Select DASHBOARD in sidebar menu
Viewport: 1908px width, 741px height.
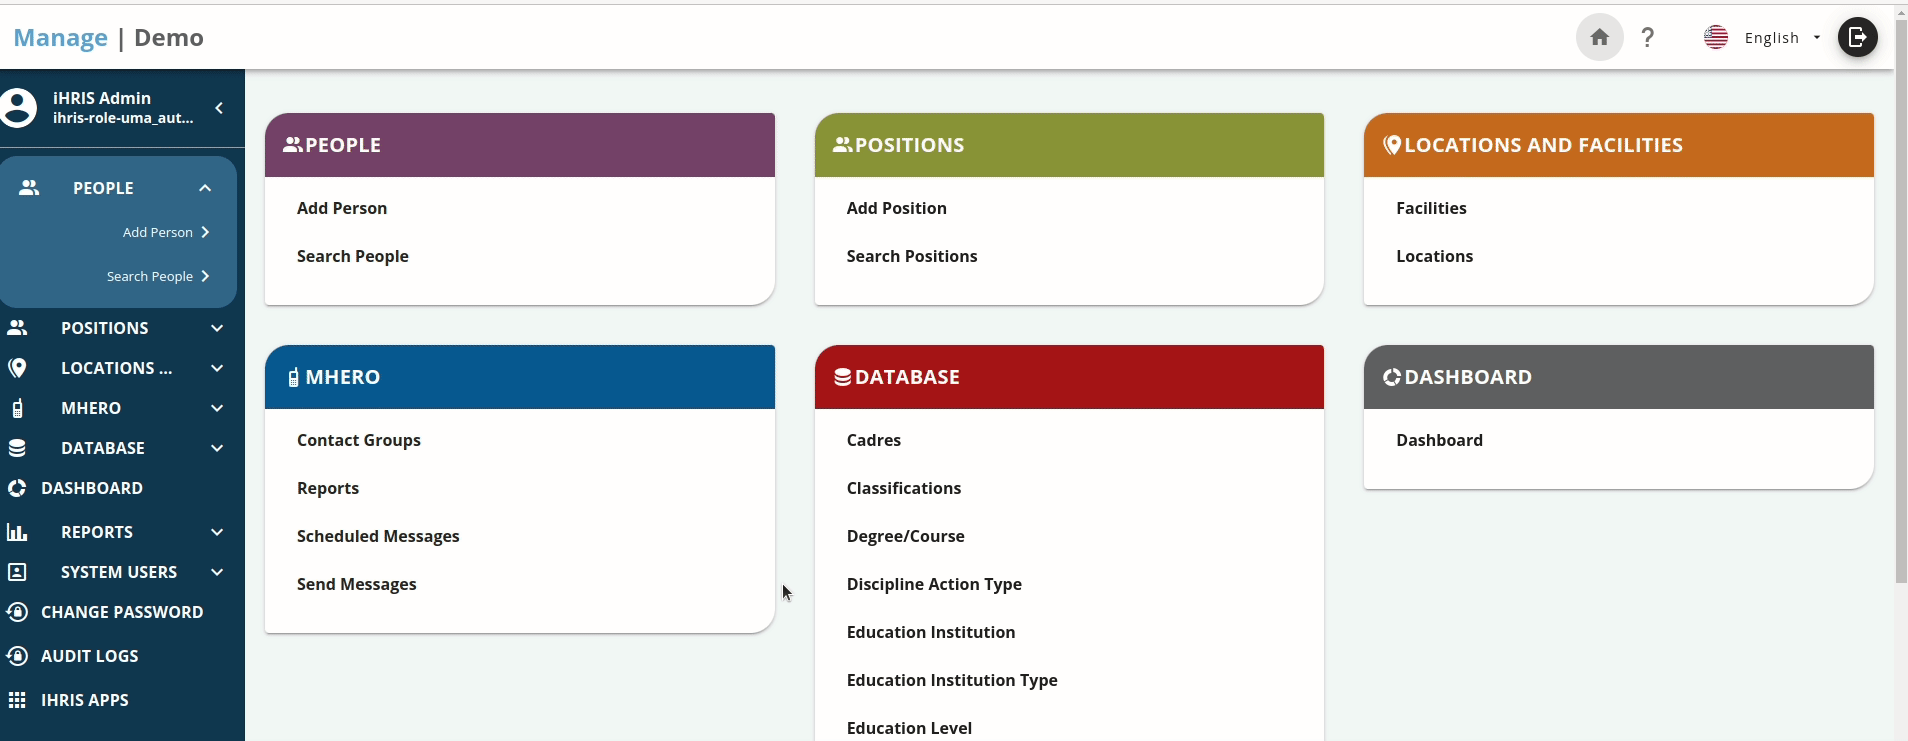[x=92, y=488]
